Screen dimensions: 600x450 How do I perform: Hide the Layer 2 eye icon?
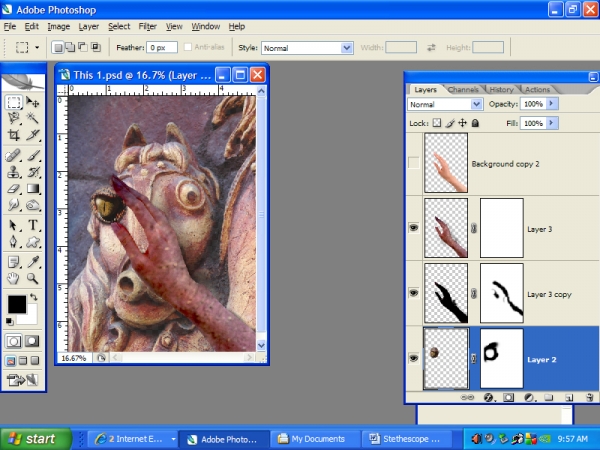pos(414,359)
